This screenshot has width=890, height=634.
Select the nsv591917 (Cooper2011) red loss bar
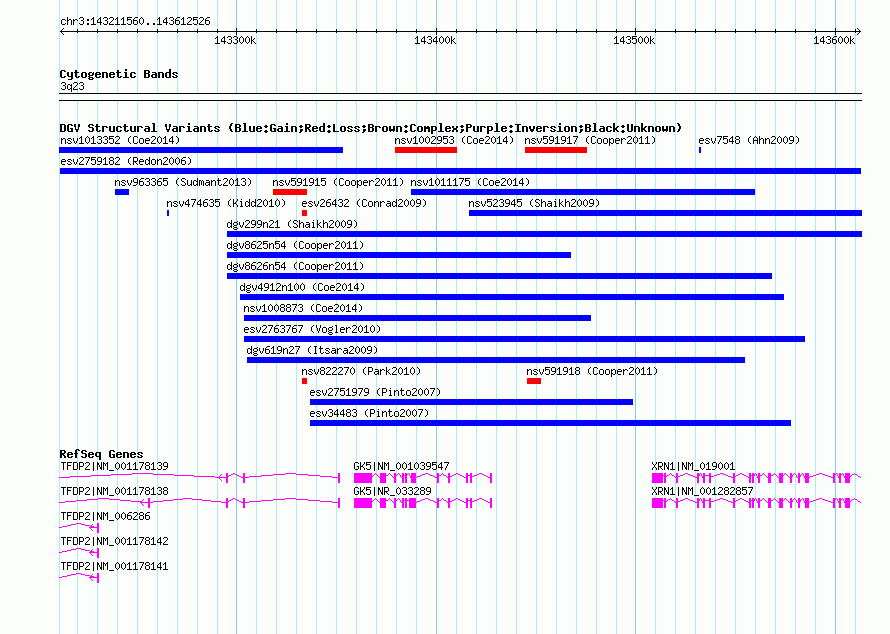(556, 150)
